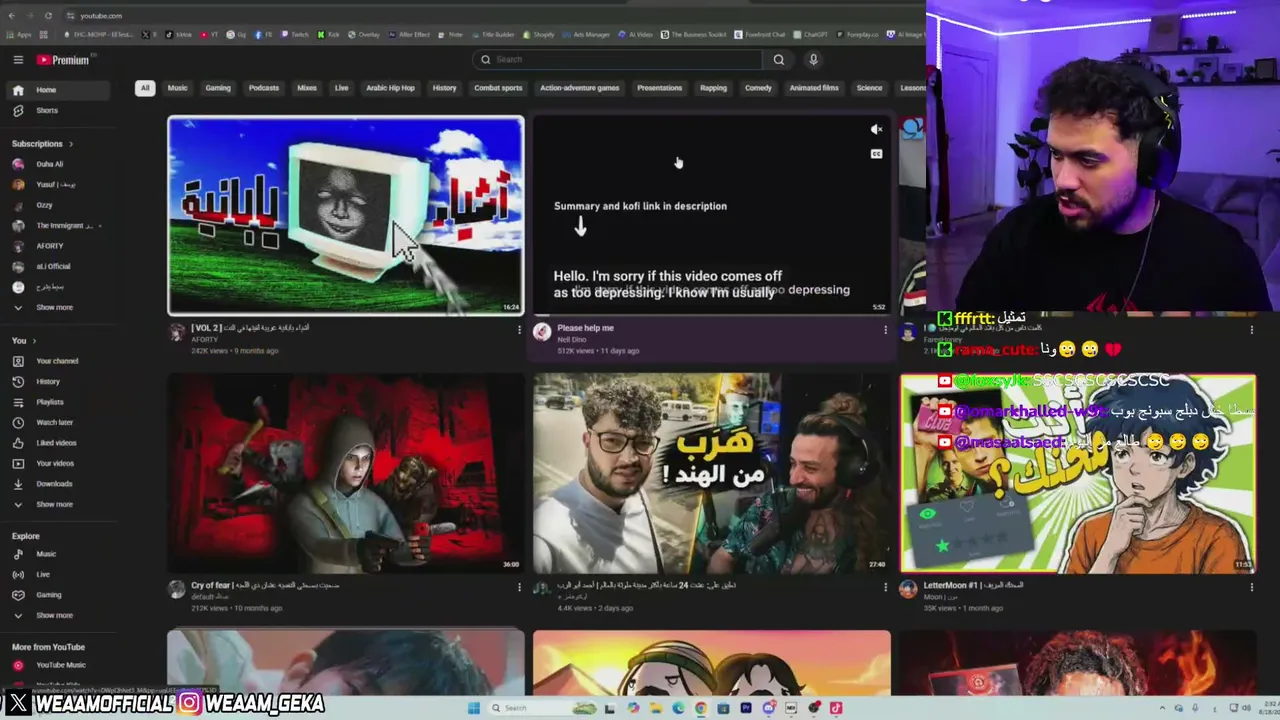Open the You section heading
Screen dimensions: 1280x720
tap(24, 341)
